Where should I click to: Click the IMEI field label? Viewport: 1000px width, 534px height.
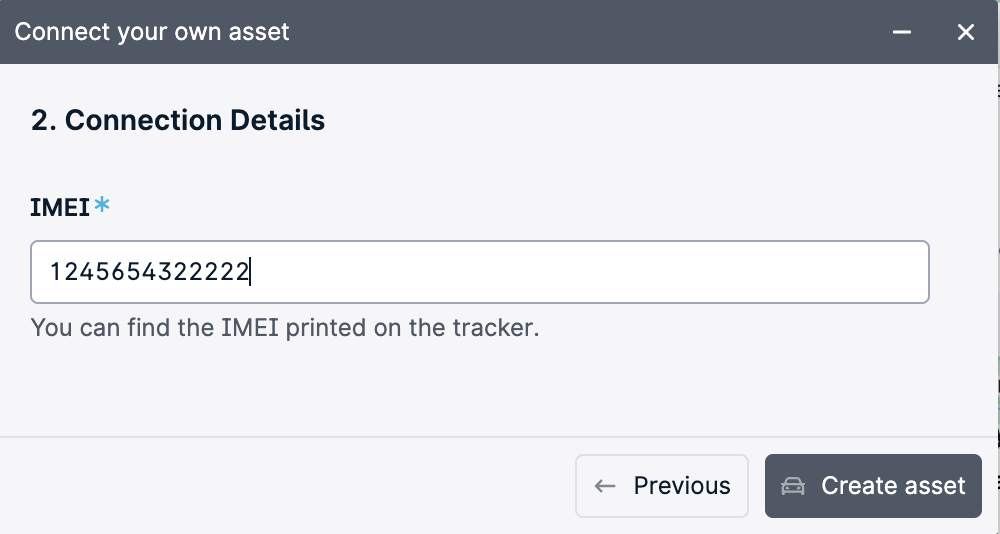click(60, 207)
